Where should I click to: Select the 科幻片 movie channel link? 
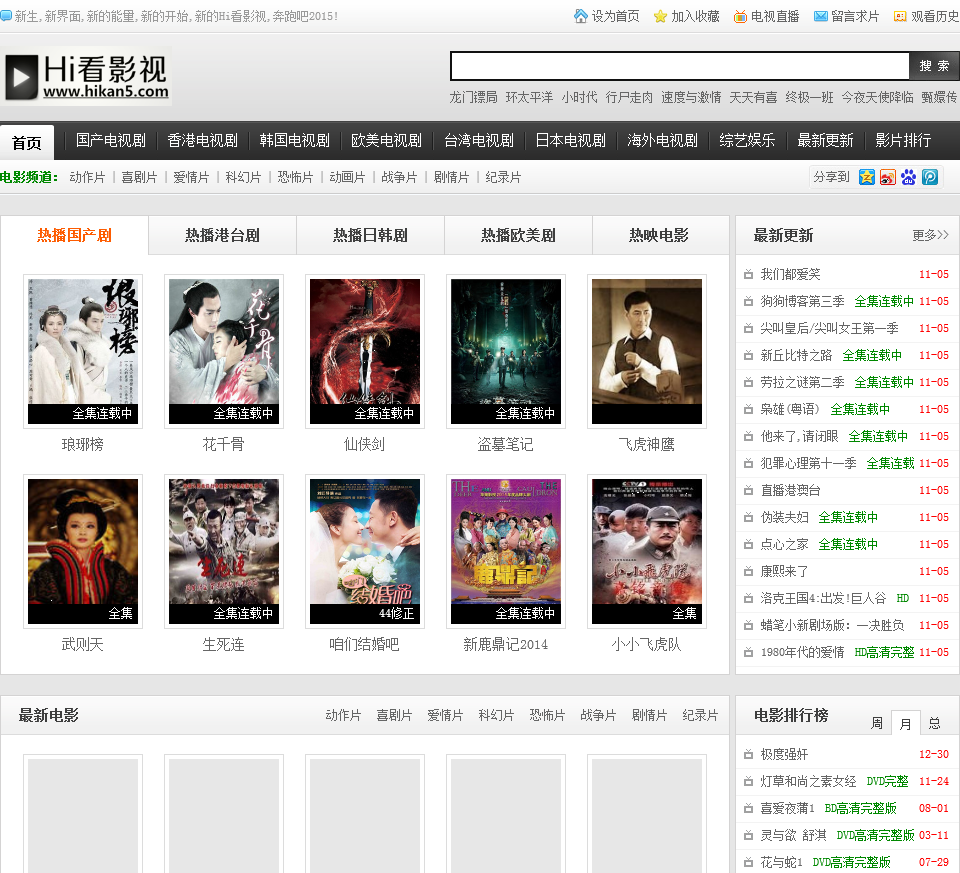click(243, 178)
